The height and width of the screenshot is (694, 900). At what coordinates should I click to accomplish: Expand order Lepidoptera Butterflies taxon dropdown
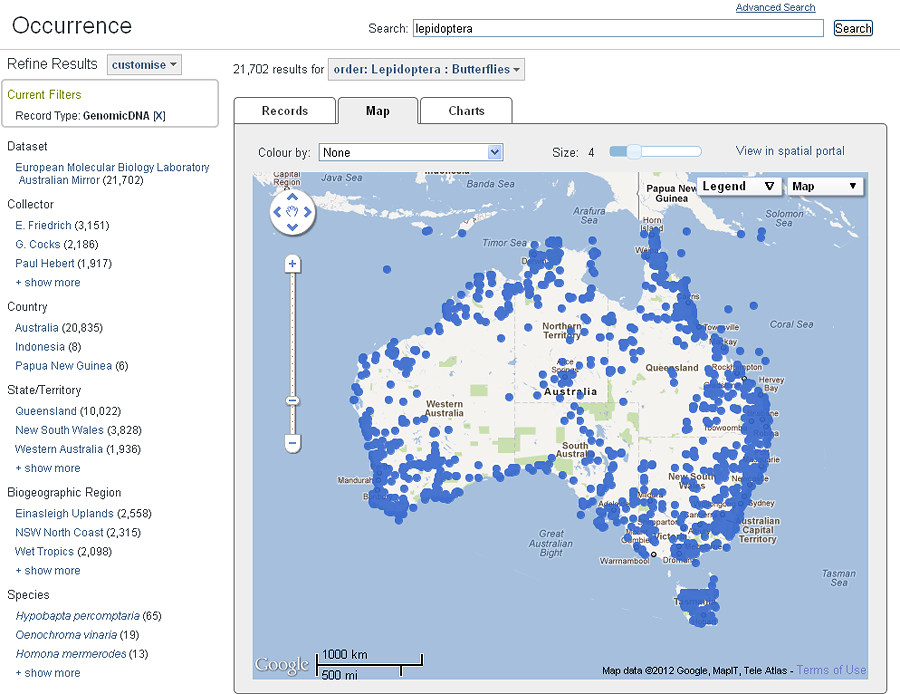tap(426, 69)
